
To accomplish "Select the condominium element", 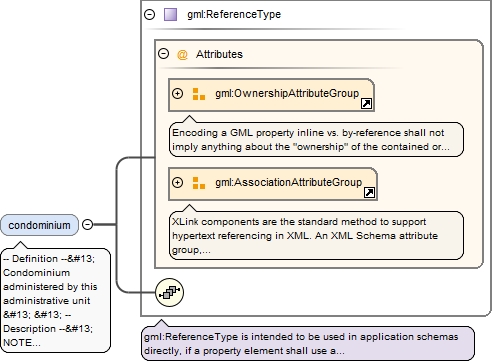I will point(39,225).
